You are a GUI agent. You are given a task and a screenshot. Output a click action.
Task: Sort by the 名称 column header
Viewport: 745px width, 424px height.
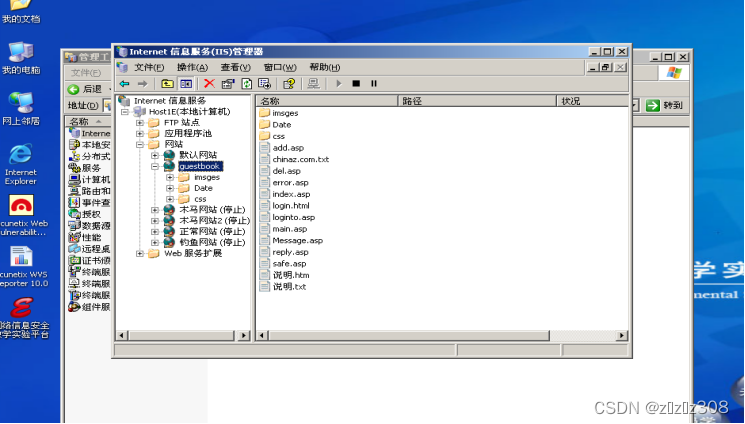(327, 101)
